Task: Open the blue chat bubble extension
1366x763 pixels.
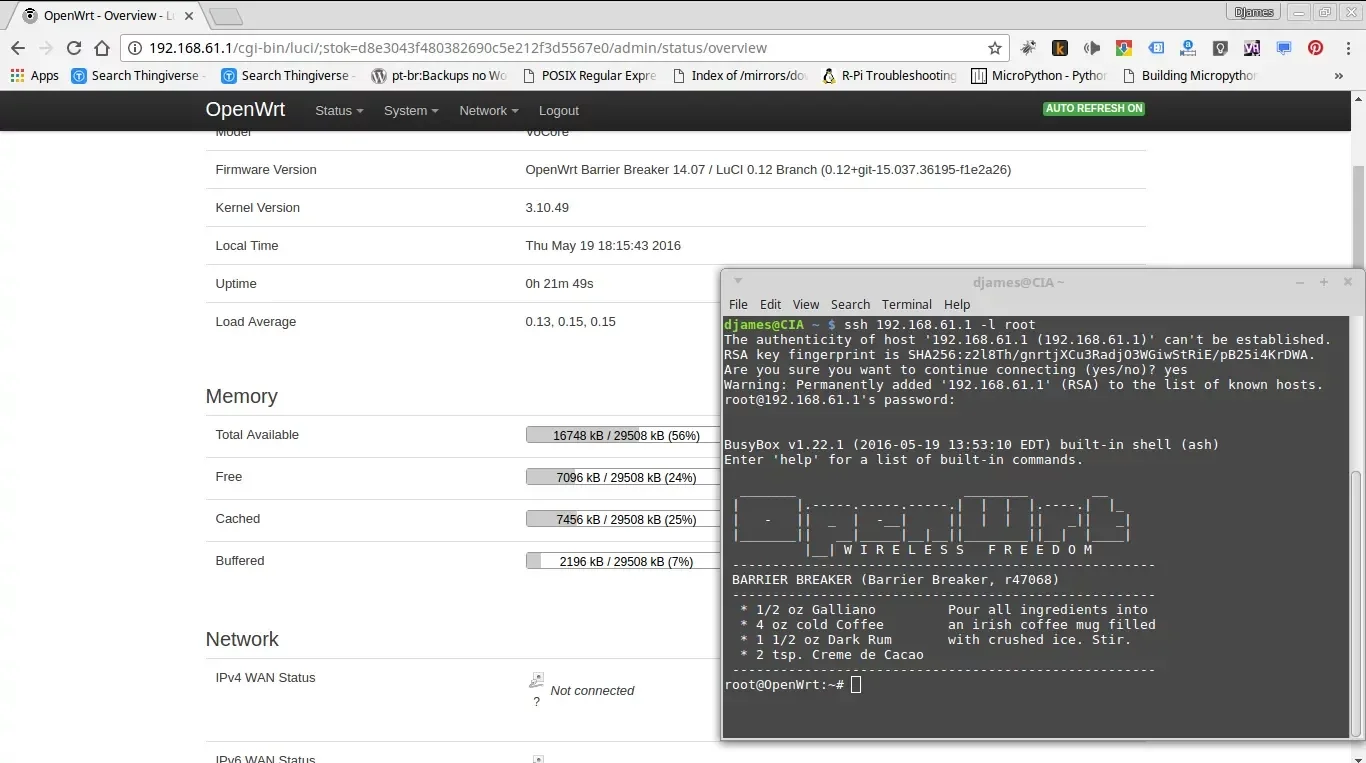Action: pyautogui.click(x=1284, y=48)
